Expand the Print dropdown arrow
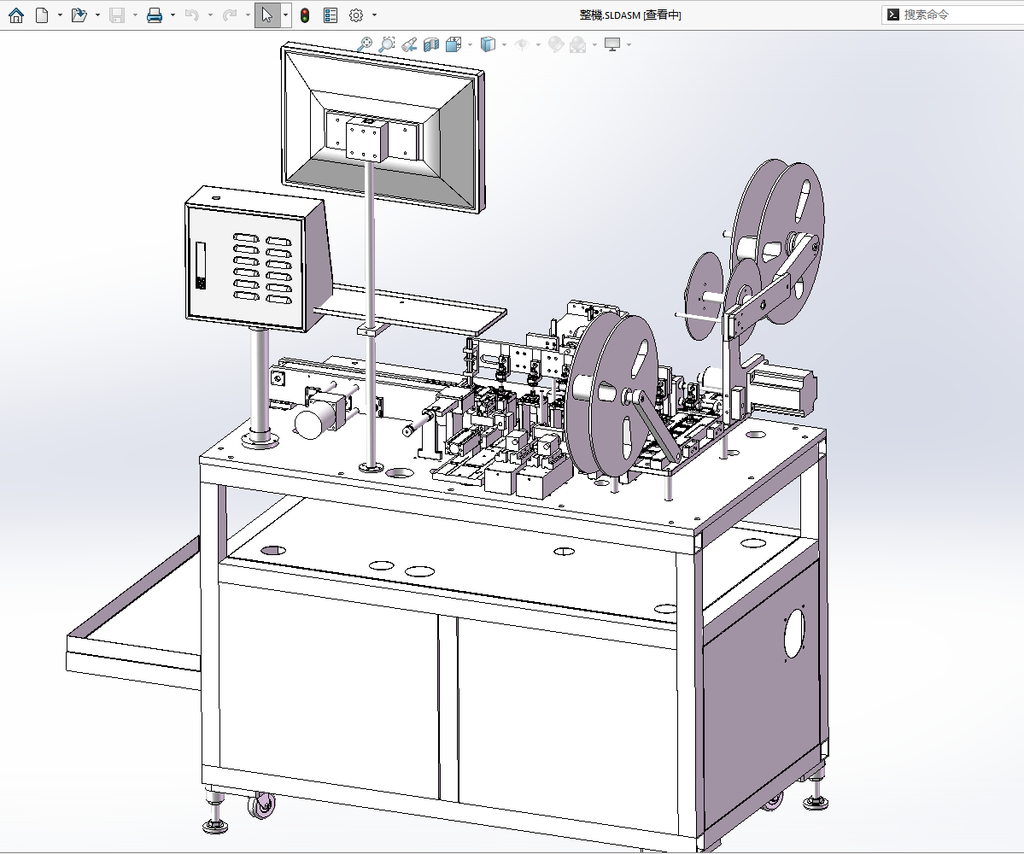 172,15
